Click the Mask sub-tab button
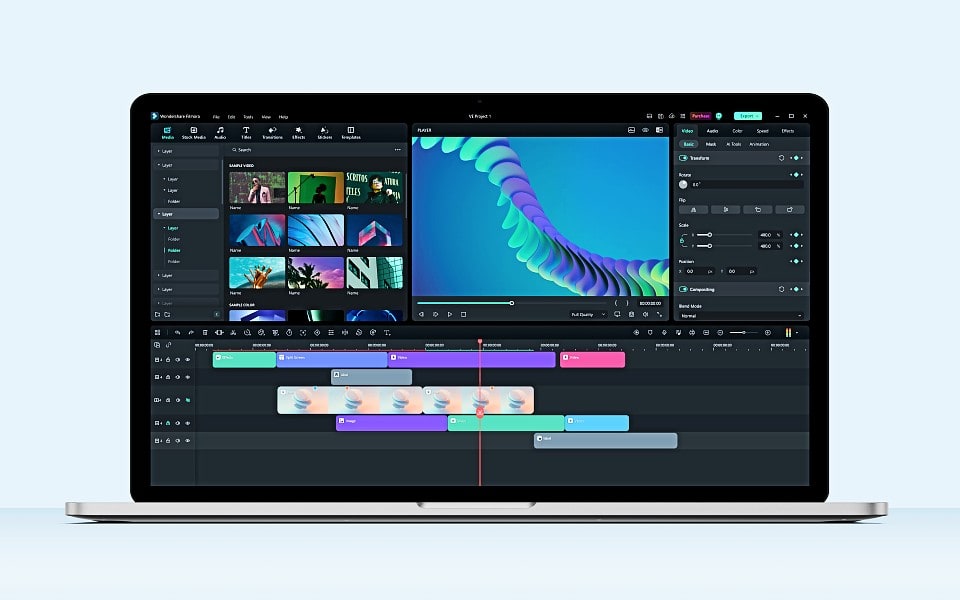This screenshot has height=600, width=960. point(711,144)
